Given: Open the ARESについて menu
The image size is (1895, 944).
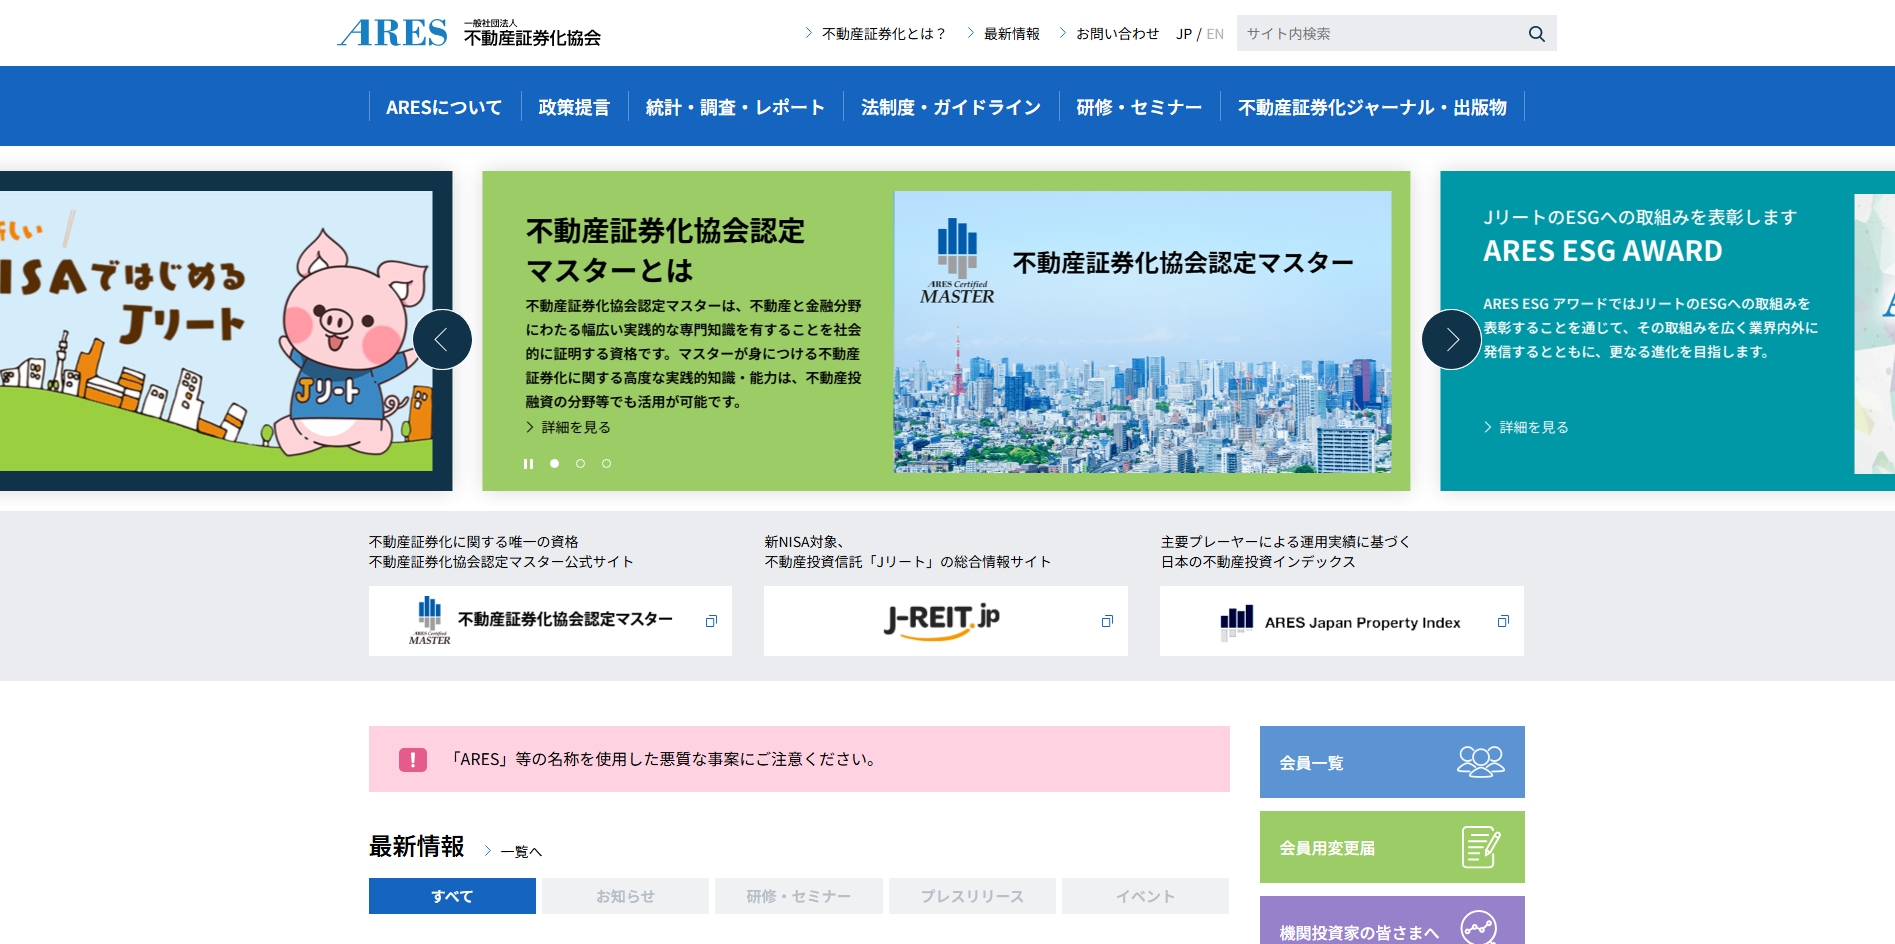Looking at the screenshot, I should pos(444,107).
